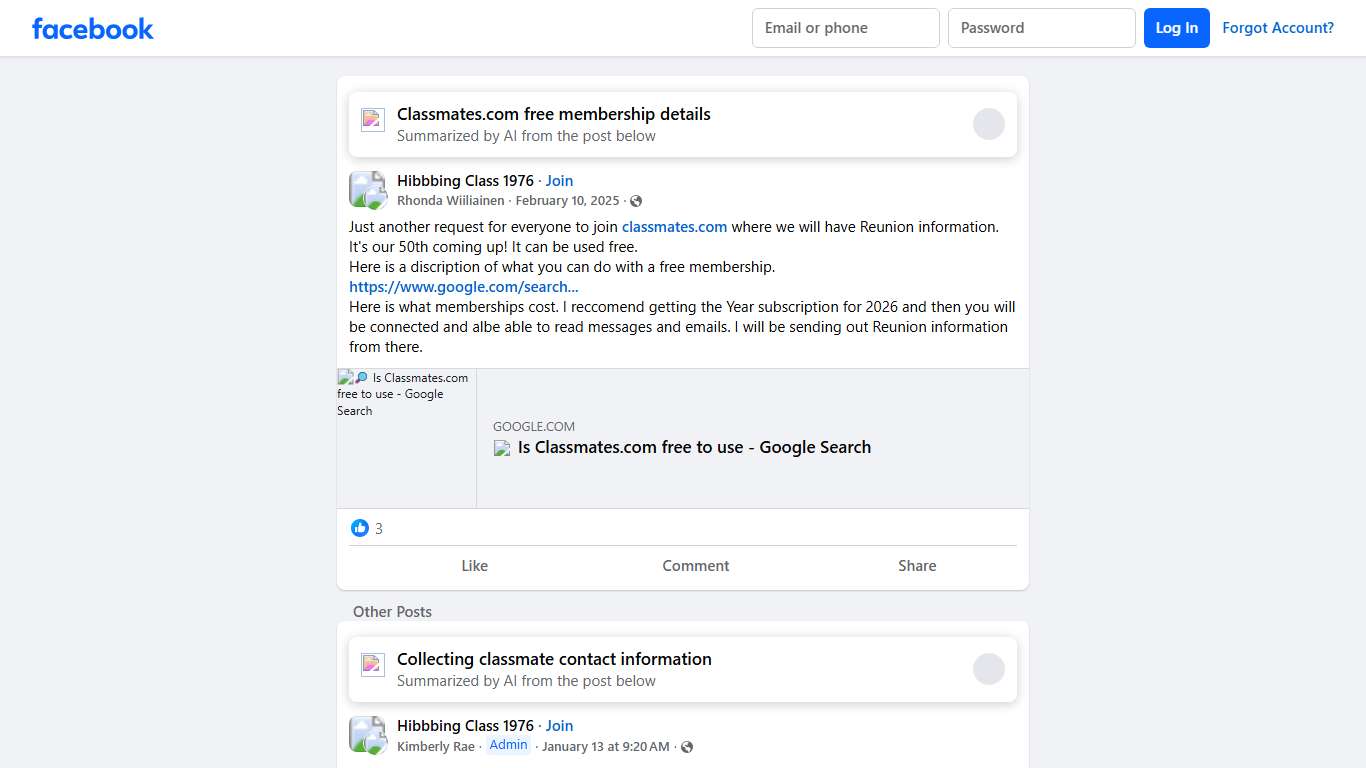
Task: Open the Forgot Account? link
Action: pos(1277,28)
